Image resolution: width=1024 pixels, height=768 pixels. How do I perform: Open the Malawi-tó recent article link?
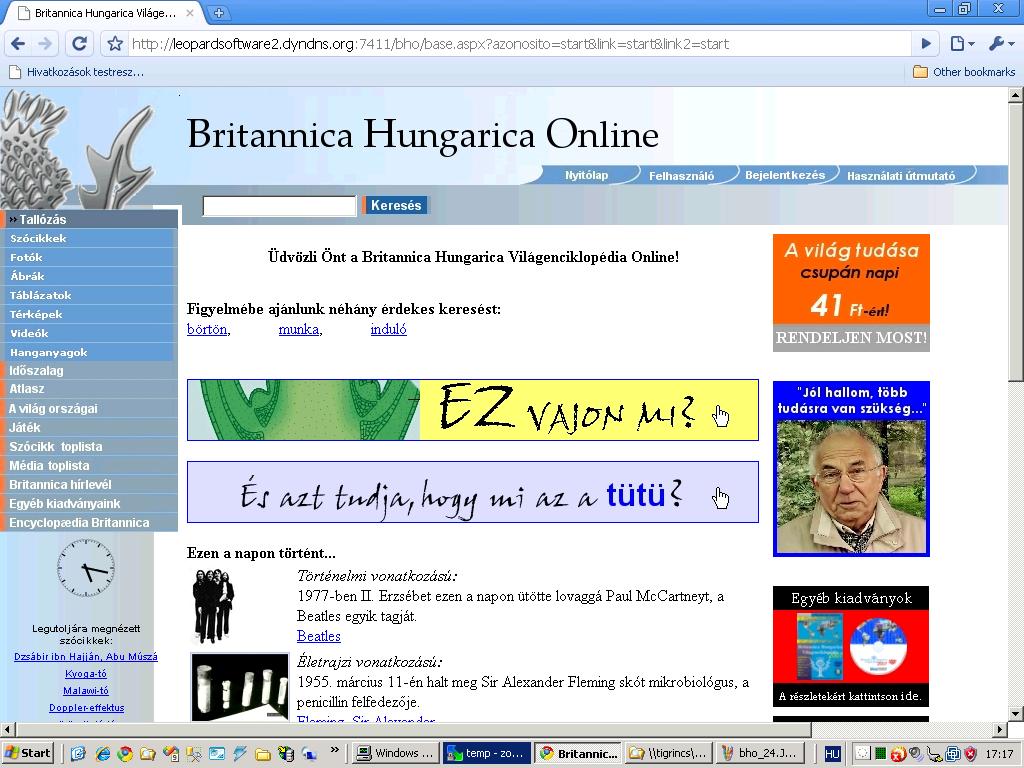point(86,691)
